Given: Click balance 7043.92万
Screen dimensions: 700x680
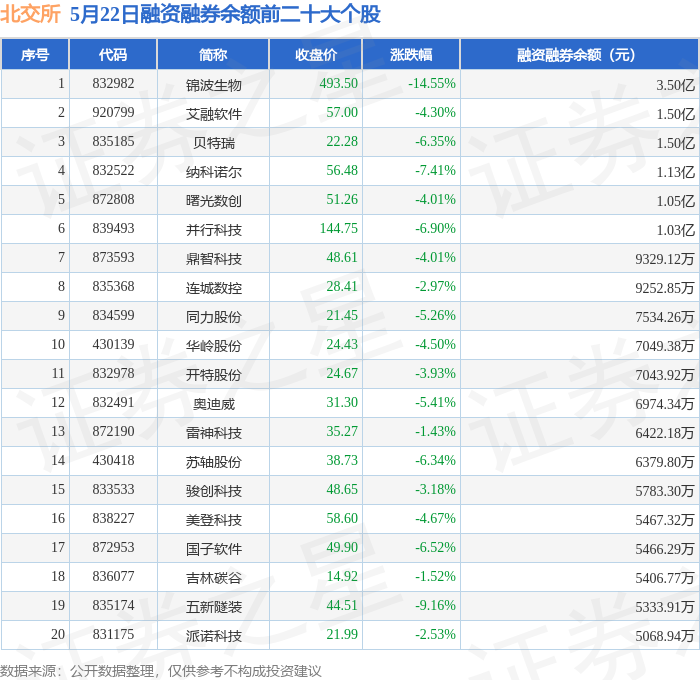Looking at the screenshot, I should pos(665,375).
